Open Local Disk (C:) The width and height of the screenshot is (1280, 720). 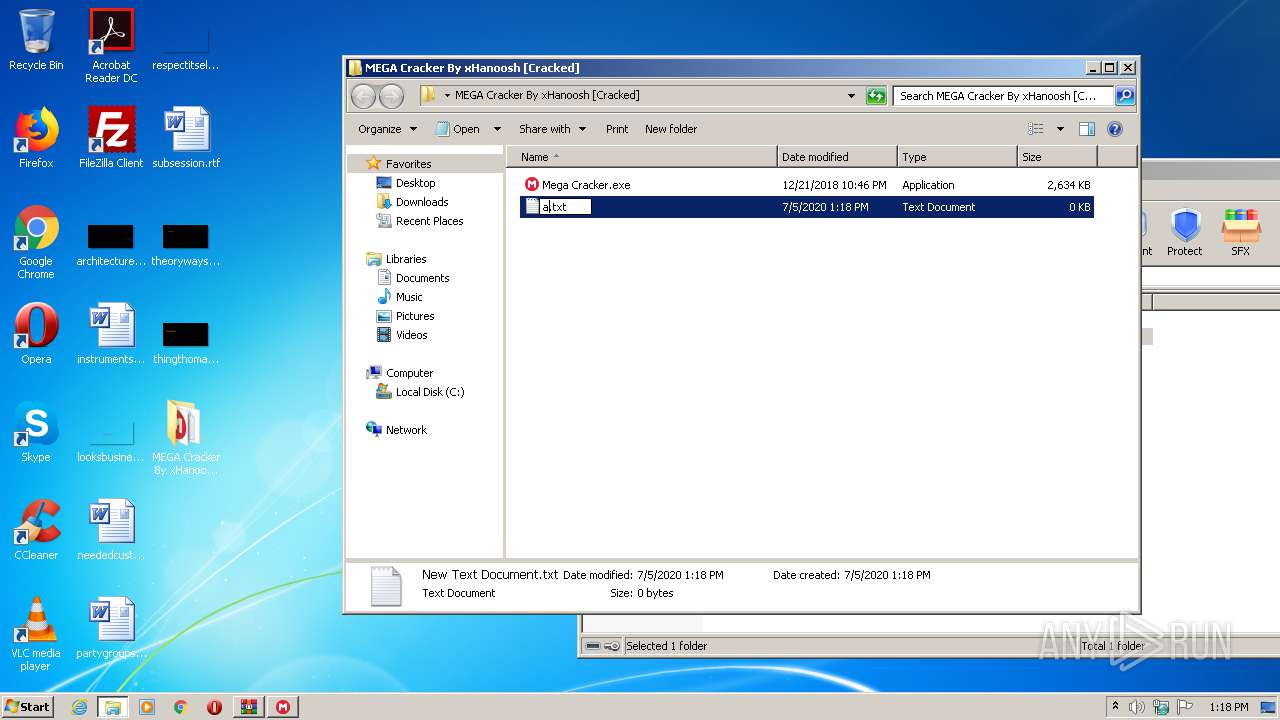[430, 392]
